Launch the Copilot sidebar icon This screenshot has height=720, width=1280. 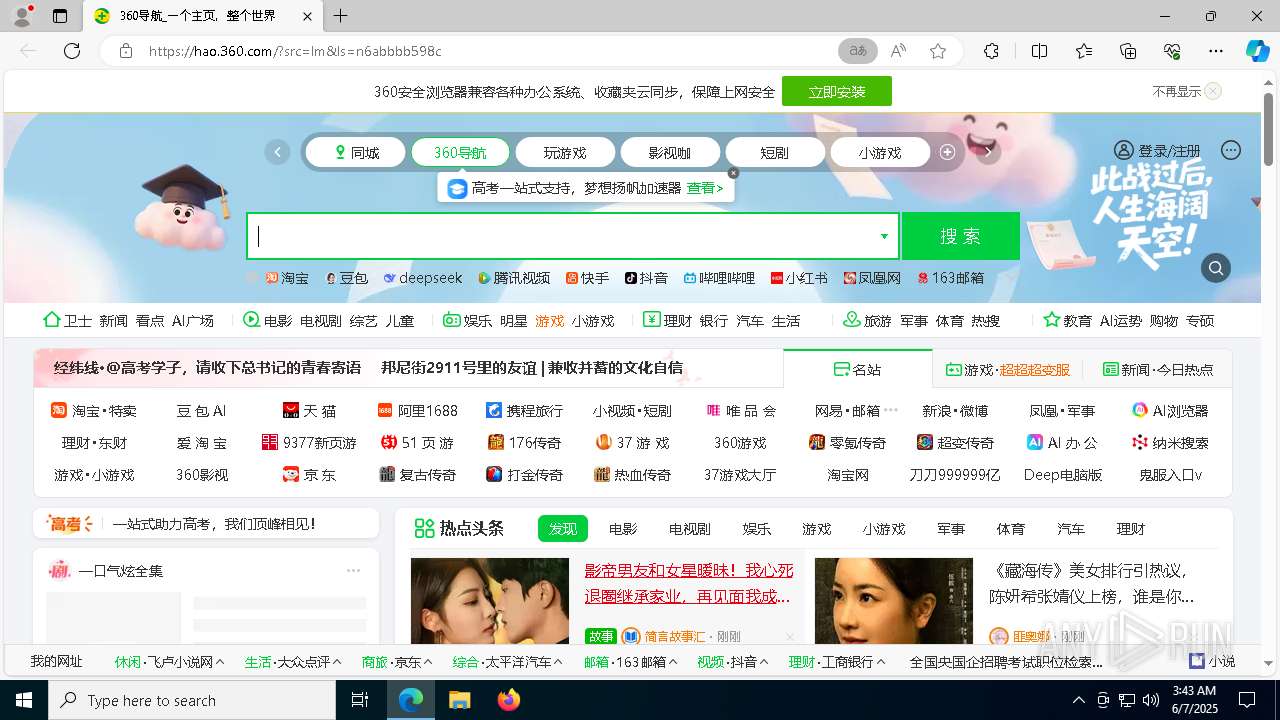1257,51
